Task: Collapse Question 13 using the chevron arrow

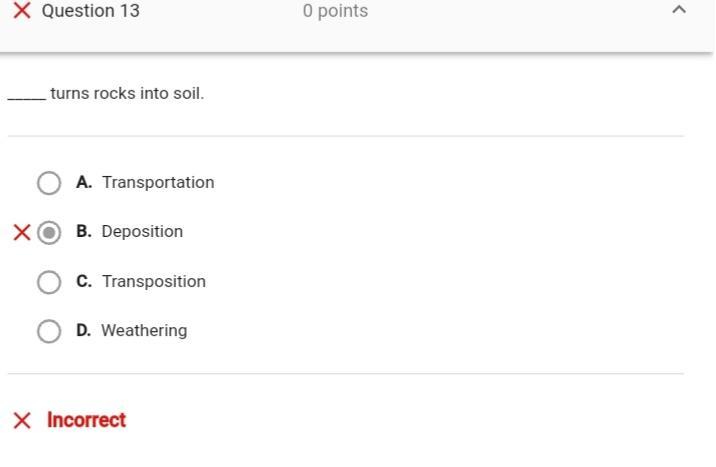Action: (x=679, y=11)
